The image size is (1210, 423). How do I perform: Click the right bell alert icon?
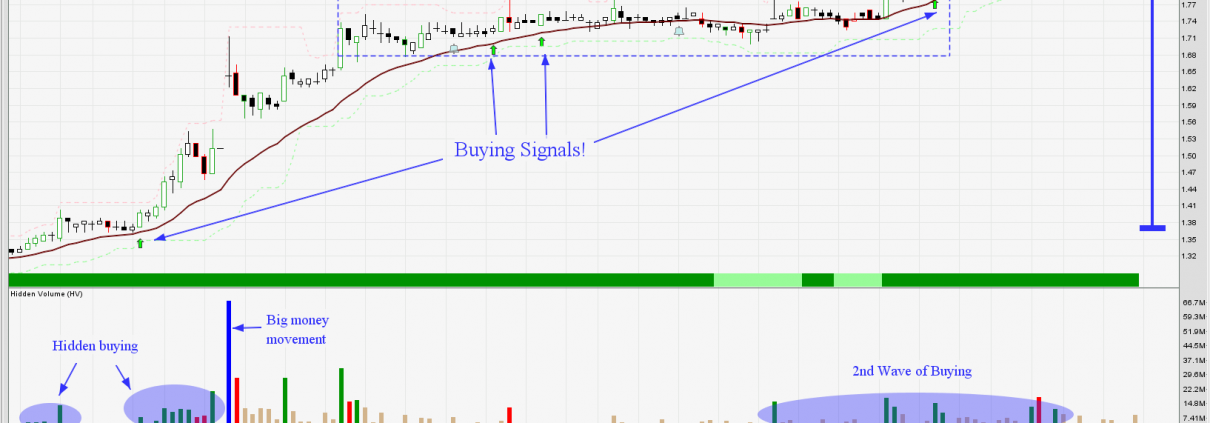(x=679, y=32)
